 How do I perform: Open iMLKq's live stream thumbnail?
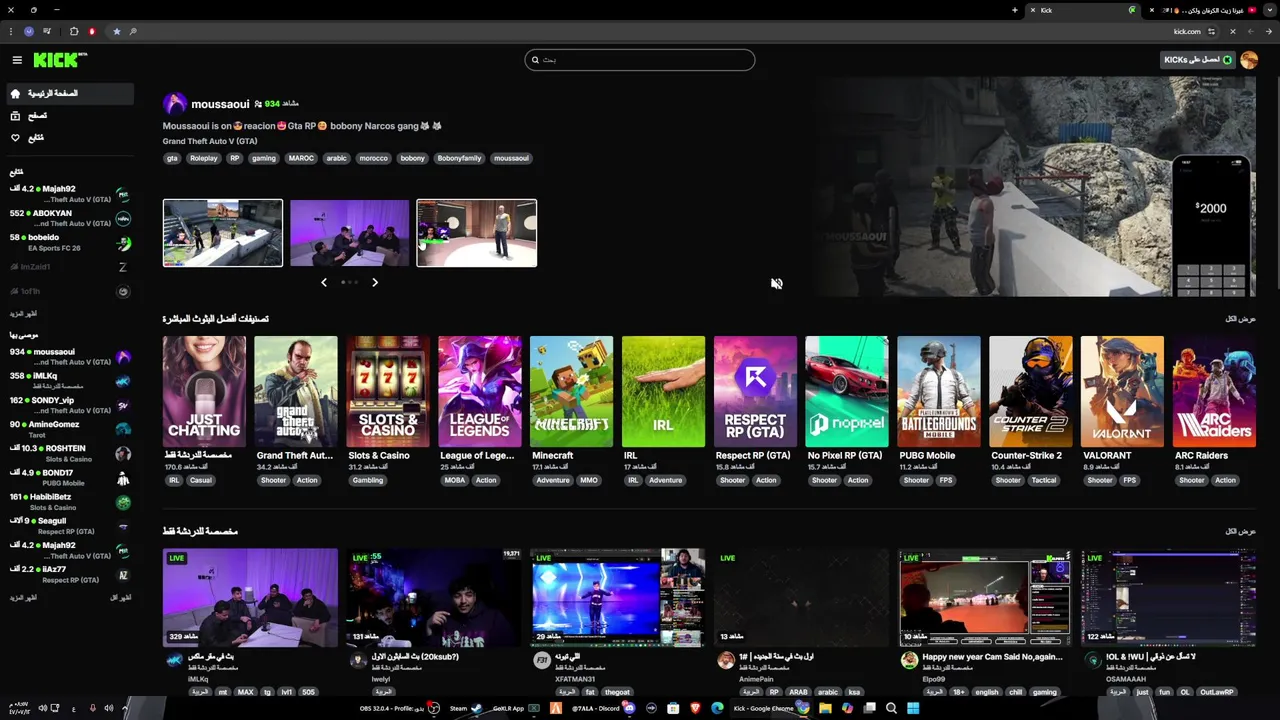[251, 597]
